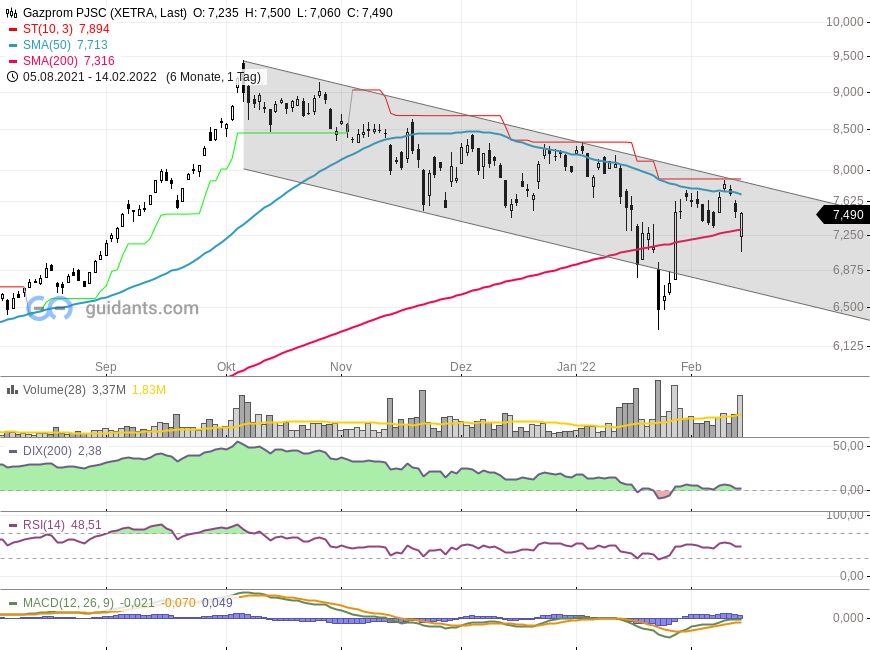Click the bar-chart icon next to Volume(28)
This screenshot has height=650, width=870.
tap(12, 390)
